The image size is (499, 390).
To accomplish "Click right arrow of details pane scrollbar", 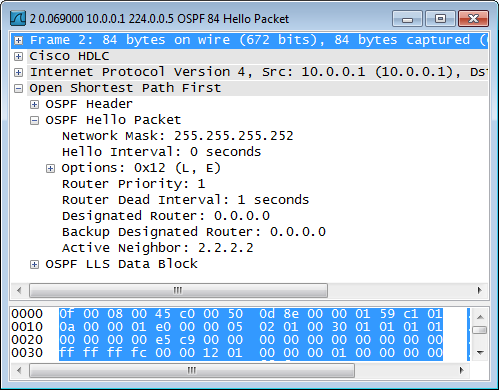I will (x=480, y=290).
